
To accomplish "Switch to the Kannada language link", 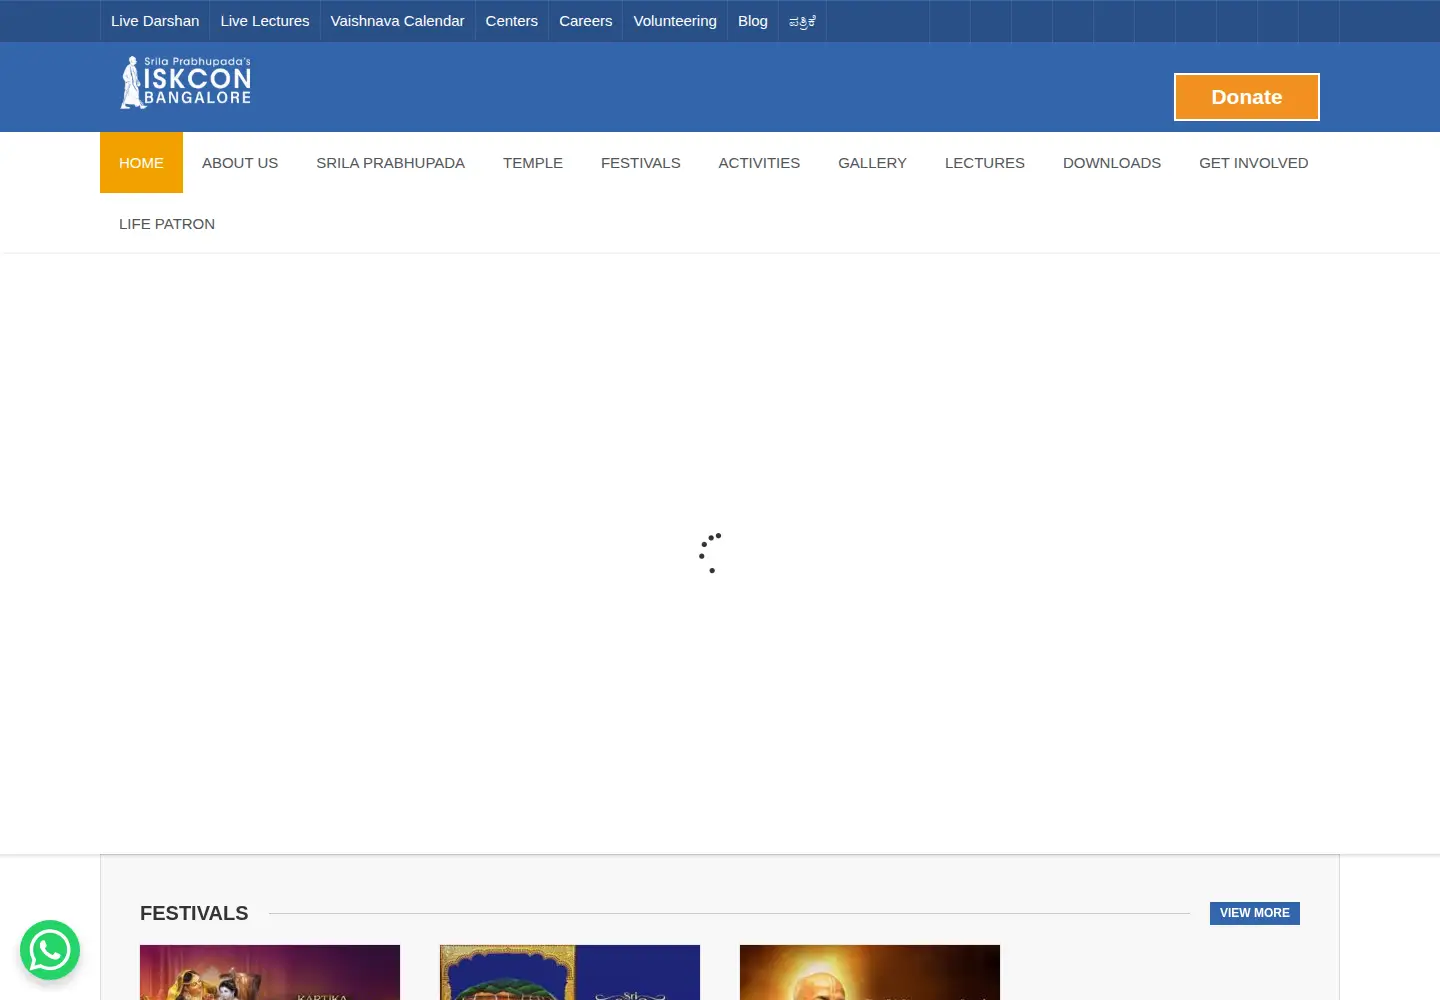I will click(x=802, y=21).
